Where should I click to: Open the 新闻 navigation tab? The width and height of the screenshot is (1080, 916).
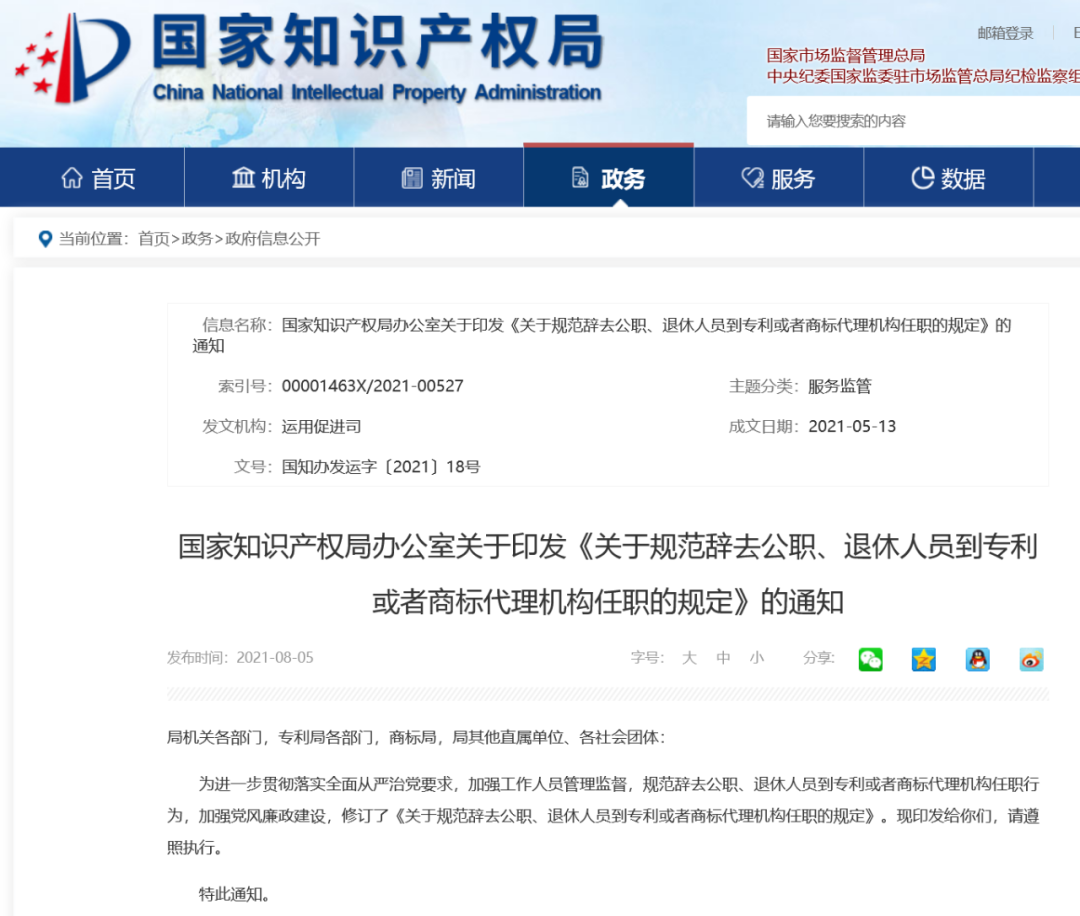(x=439, y=178)
